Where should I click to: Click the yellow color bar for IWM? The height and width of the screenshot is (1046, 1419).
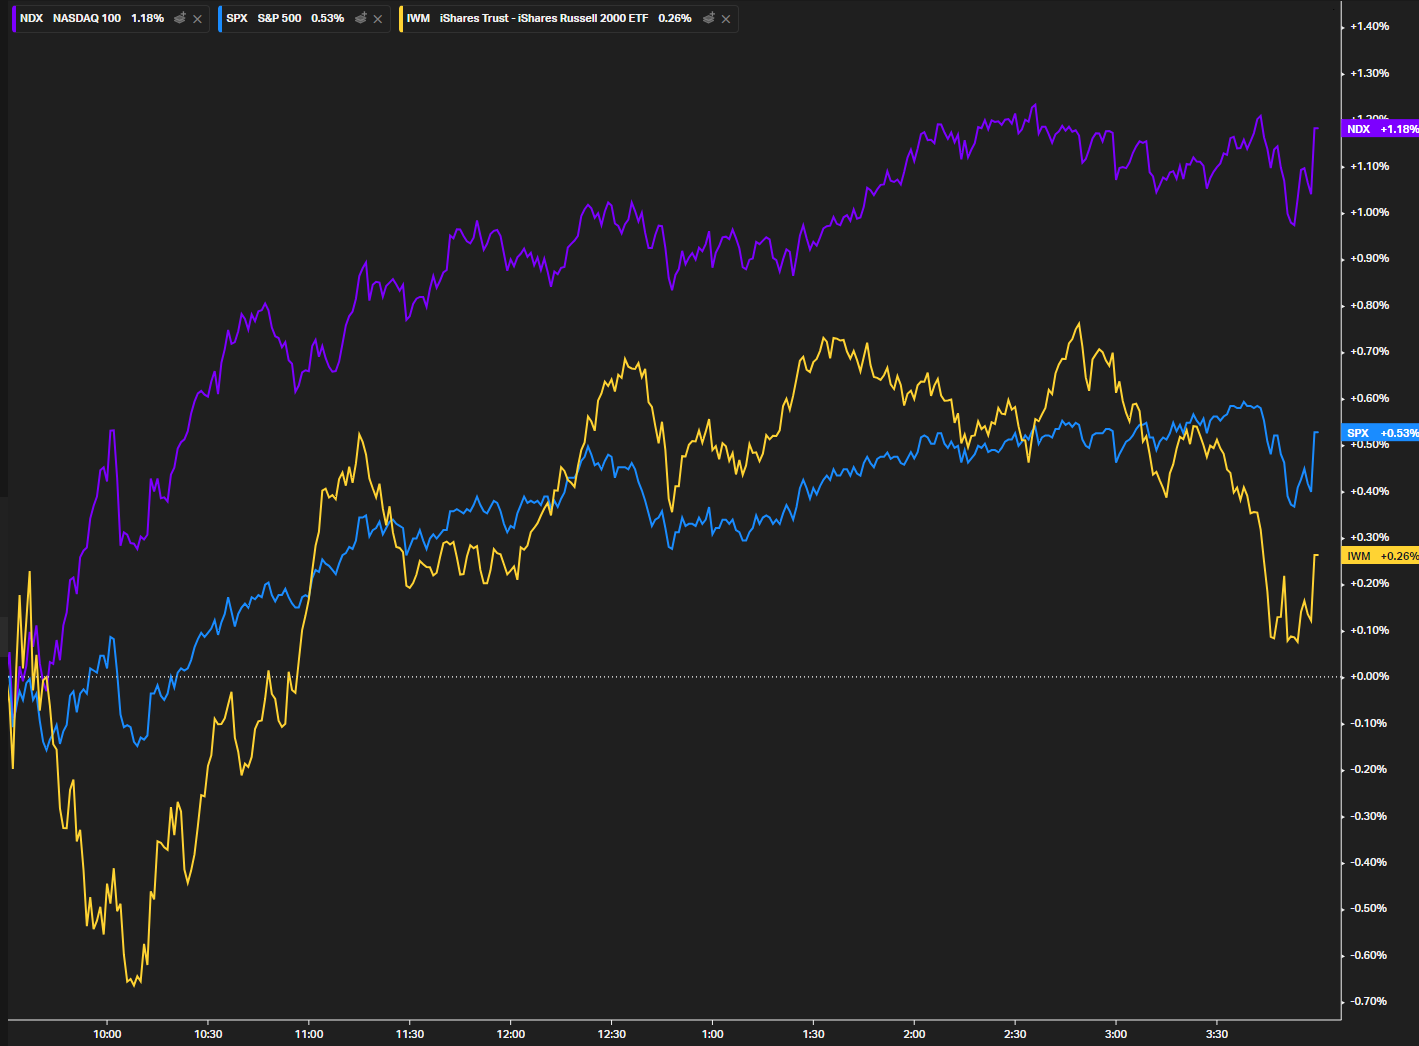pyautogui.click(x=401, y=18)
